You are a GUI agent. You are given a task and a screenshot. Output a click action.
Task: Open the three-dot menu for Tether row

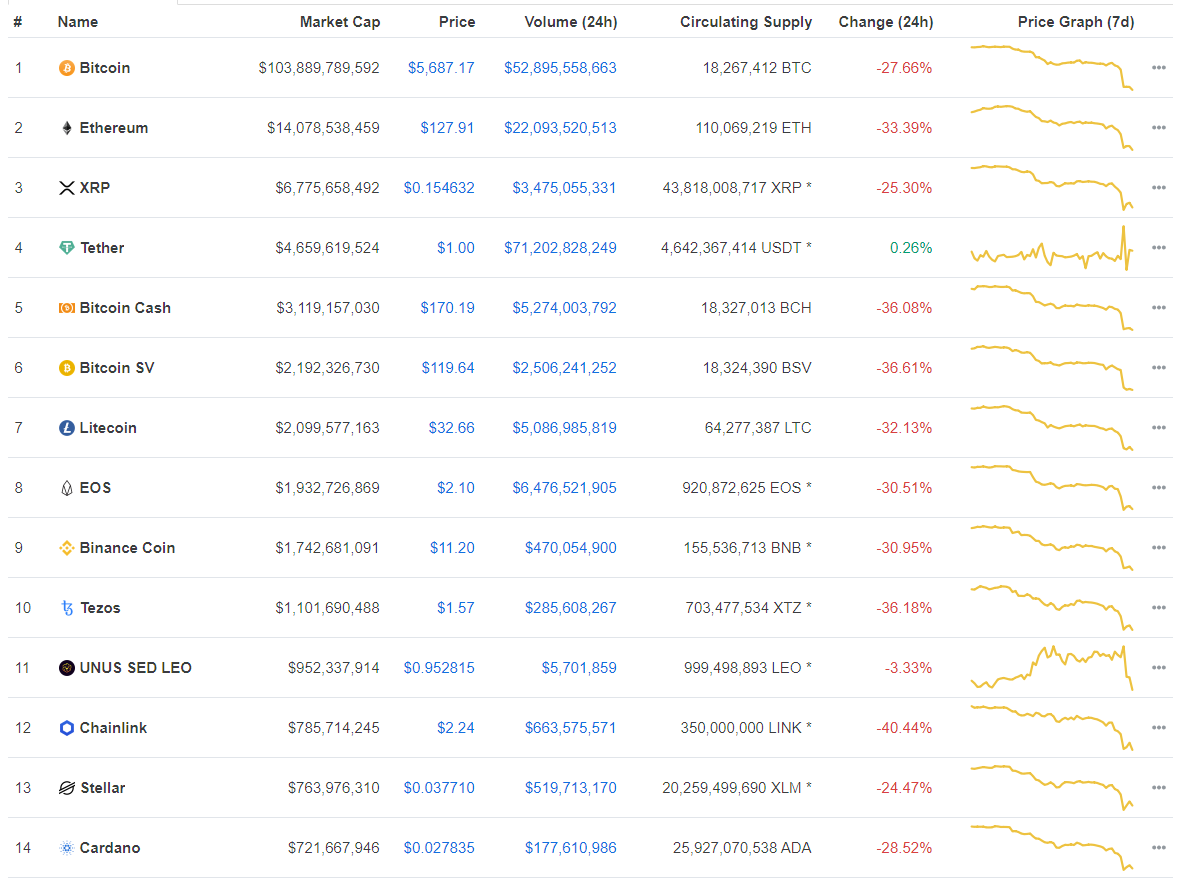tap(1158, 248)
